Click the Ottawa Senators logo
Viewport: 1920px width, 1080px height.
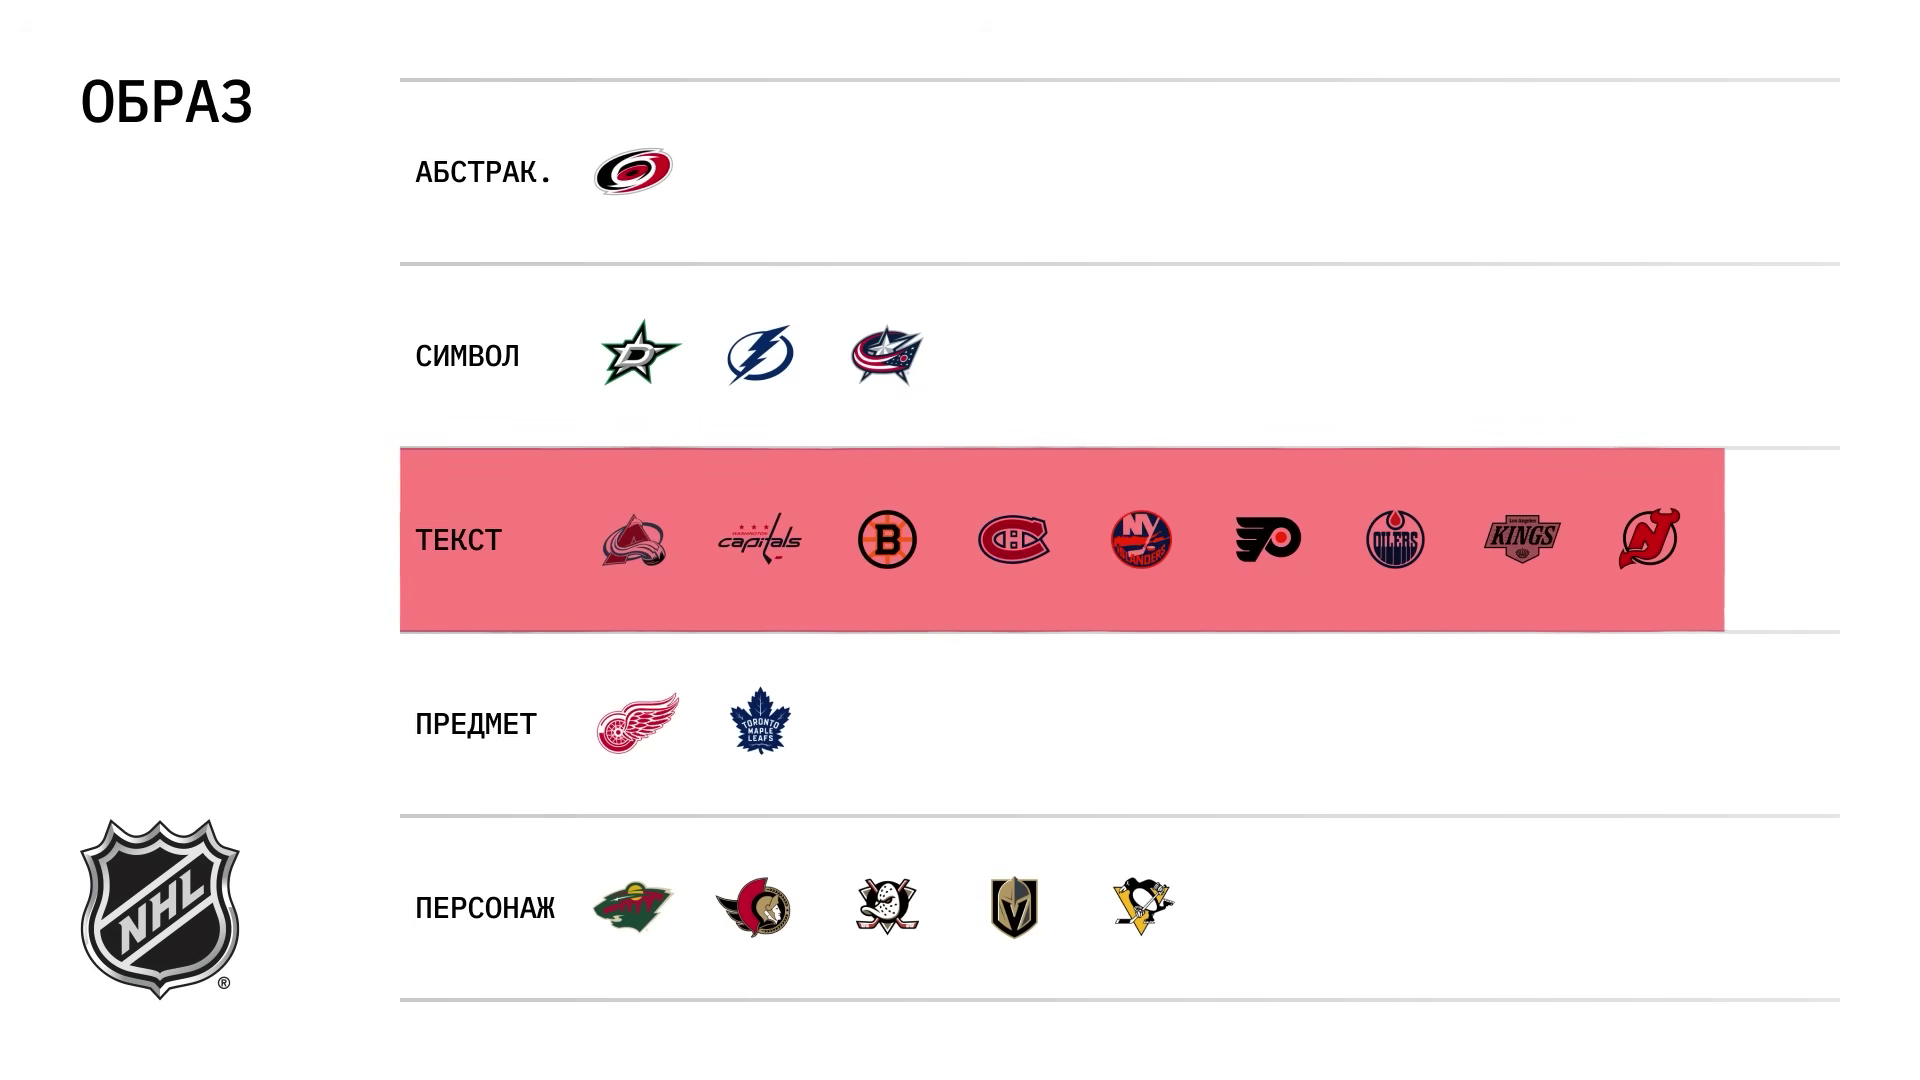click(755, 908)
